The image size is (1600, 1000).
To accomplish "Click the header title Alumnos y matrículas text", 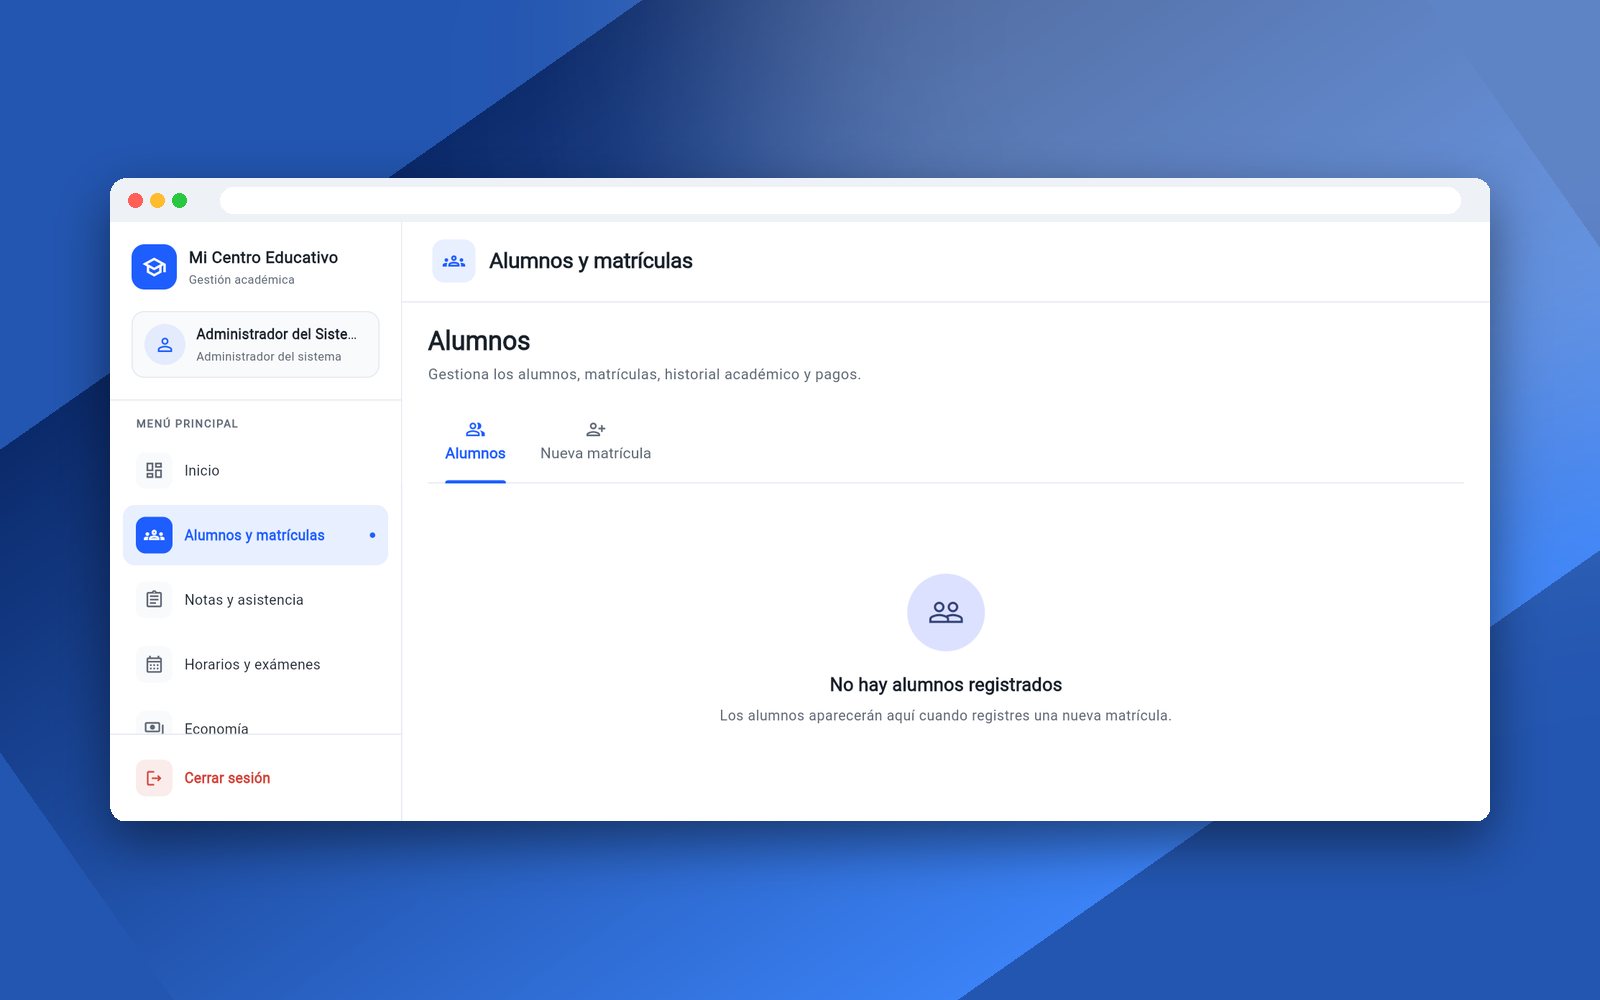I will (591, 261).
